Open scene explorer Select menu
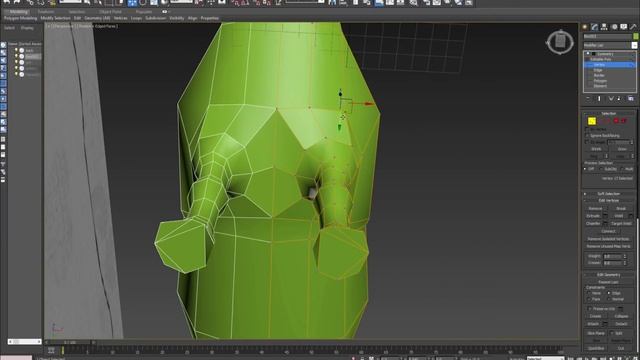The image size is (640, 360). coord(9,28)
